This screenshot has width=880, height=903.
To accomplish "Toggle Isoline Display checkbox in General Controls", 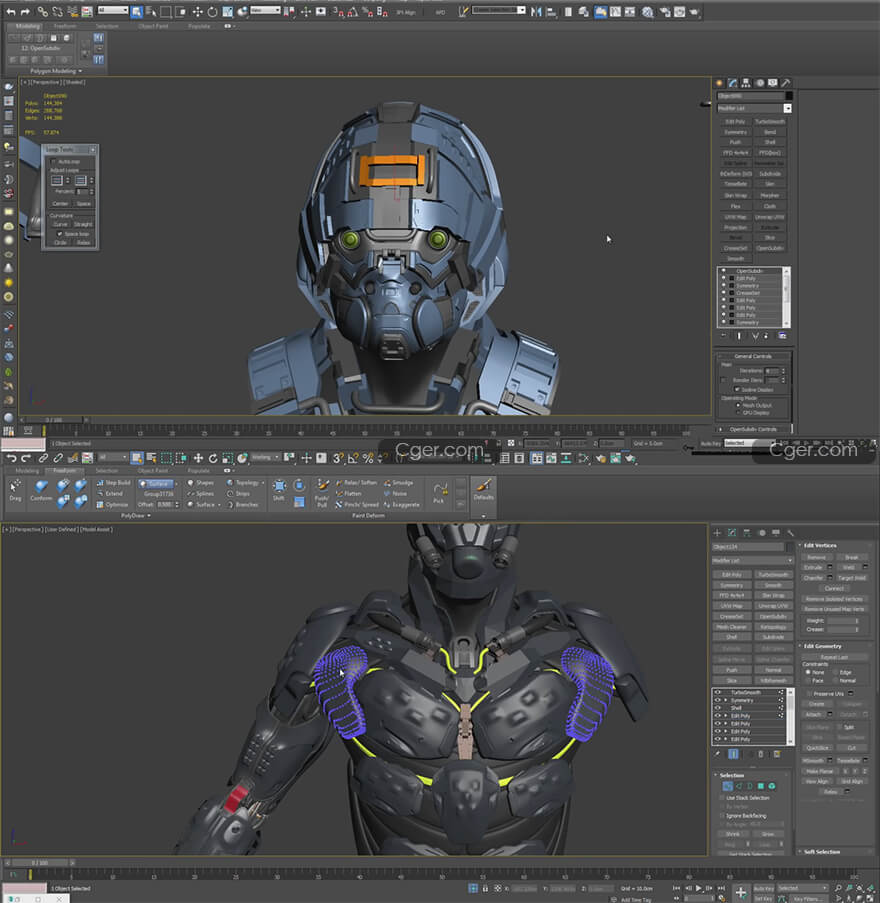I will (737, 389).
